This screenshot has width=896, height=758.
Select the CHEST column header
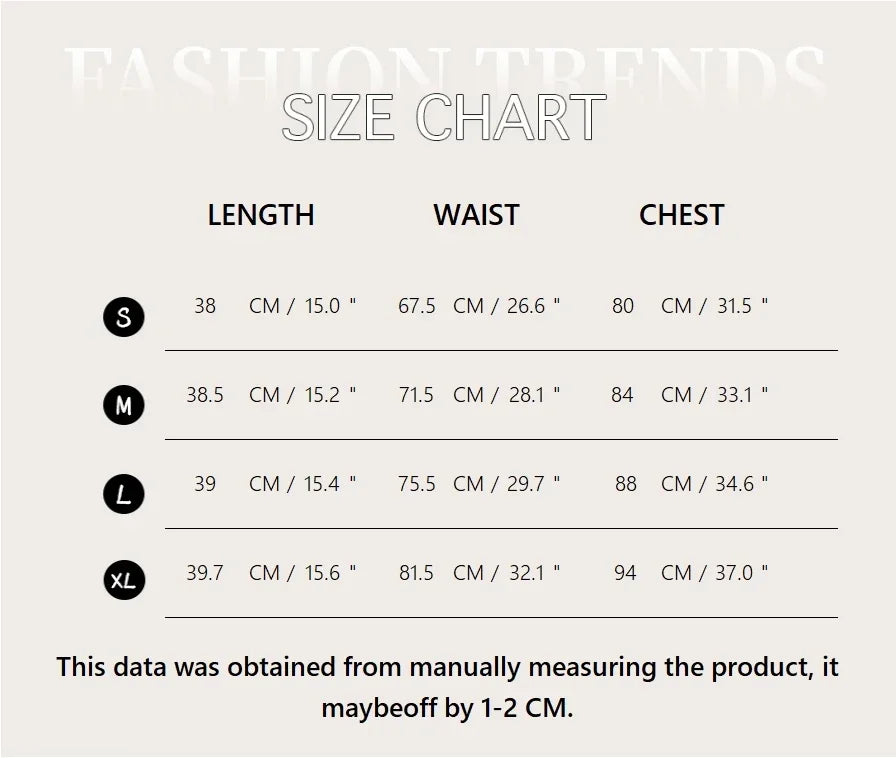pos(681,215)
